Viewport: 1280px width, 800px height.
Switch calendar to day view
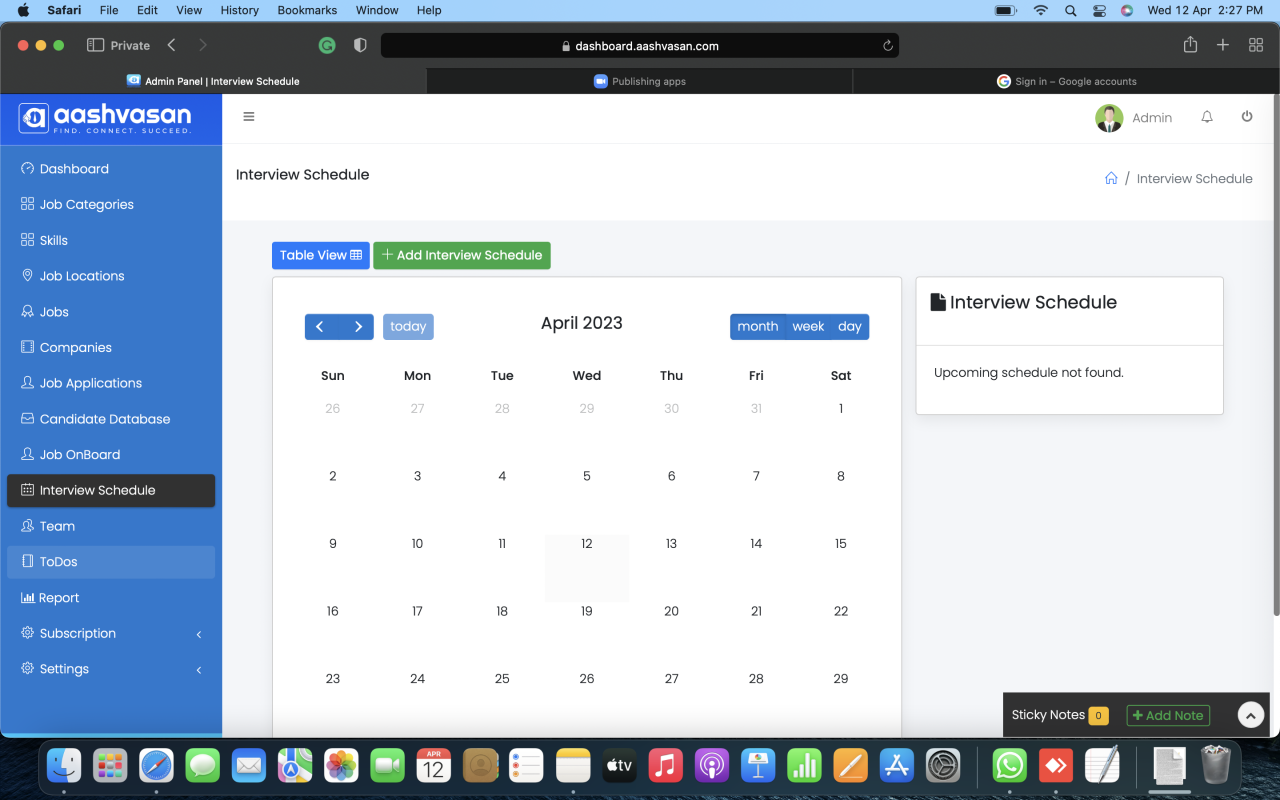850,327
